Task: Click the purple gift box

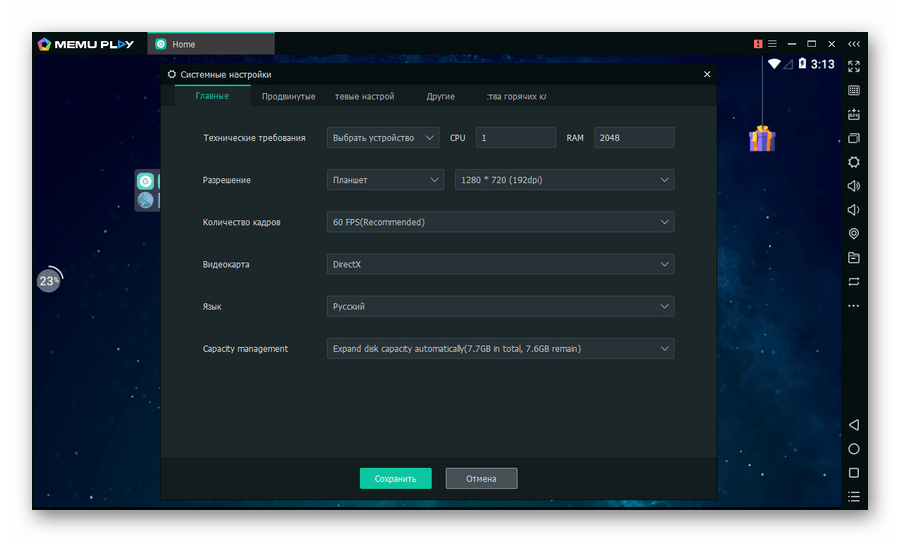Action: (762, 138)
